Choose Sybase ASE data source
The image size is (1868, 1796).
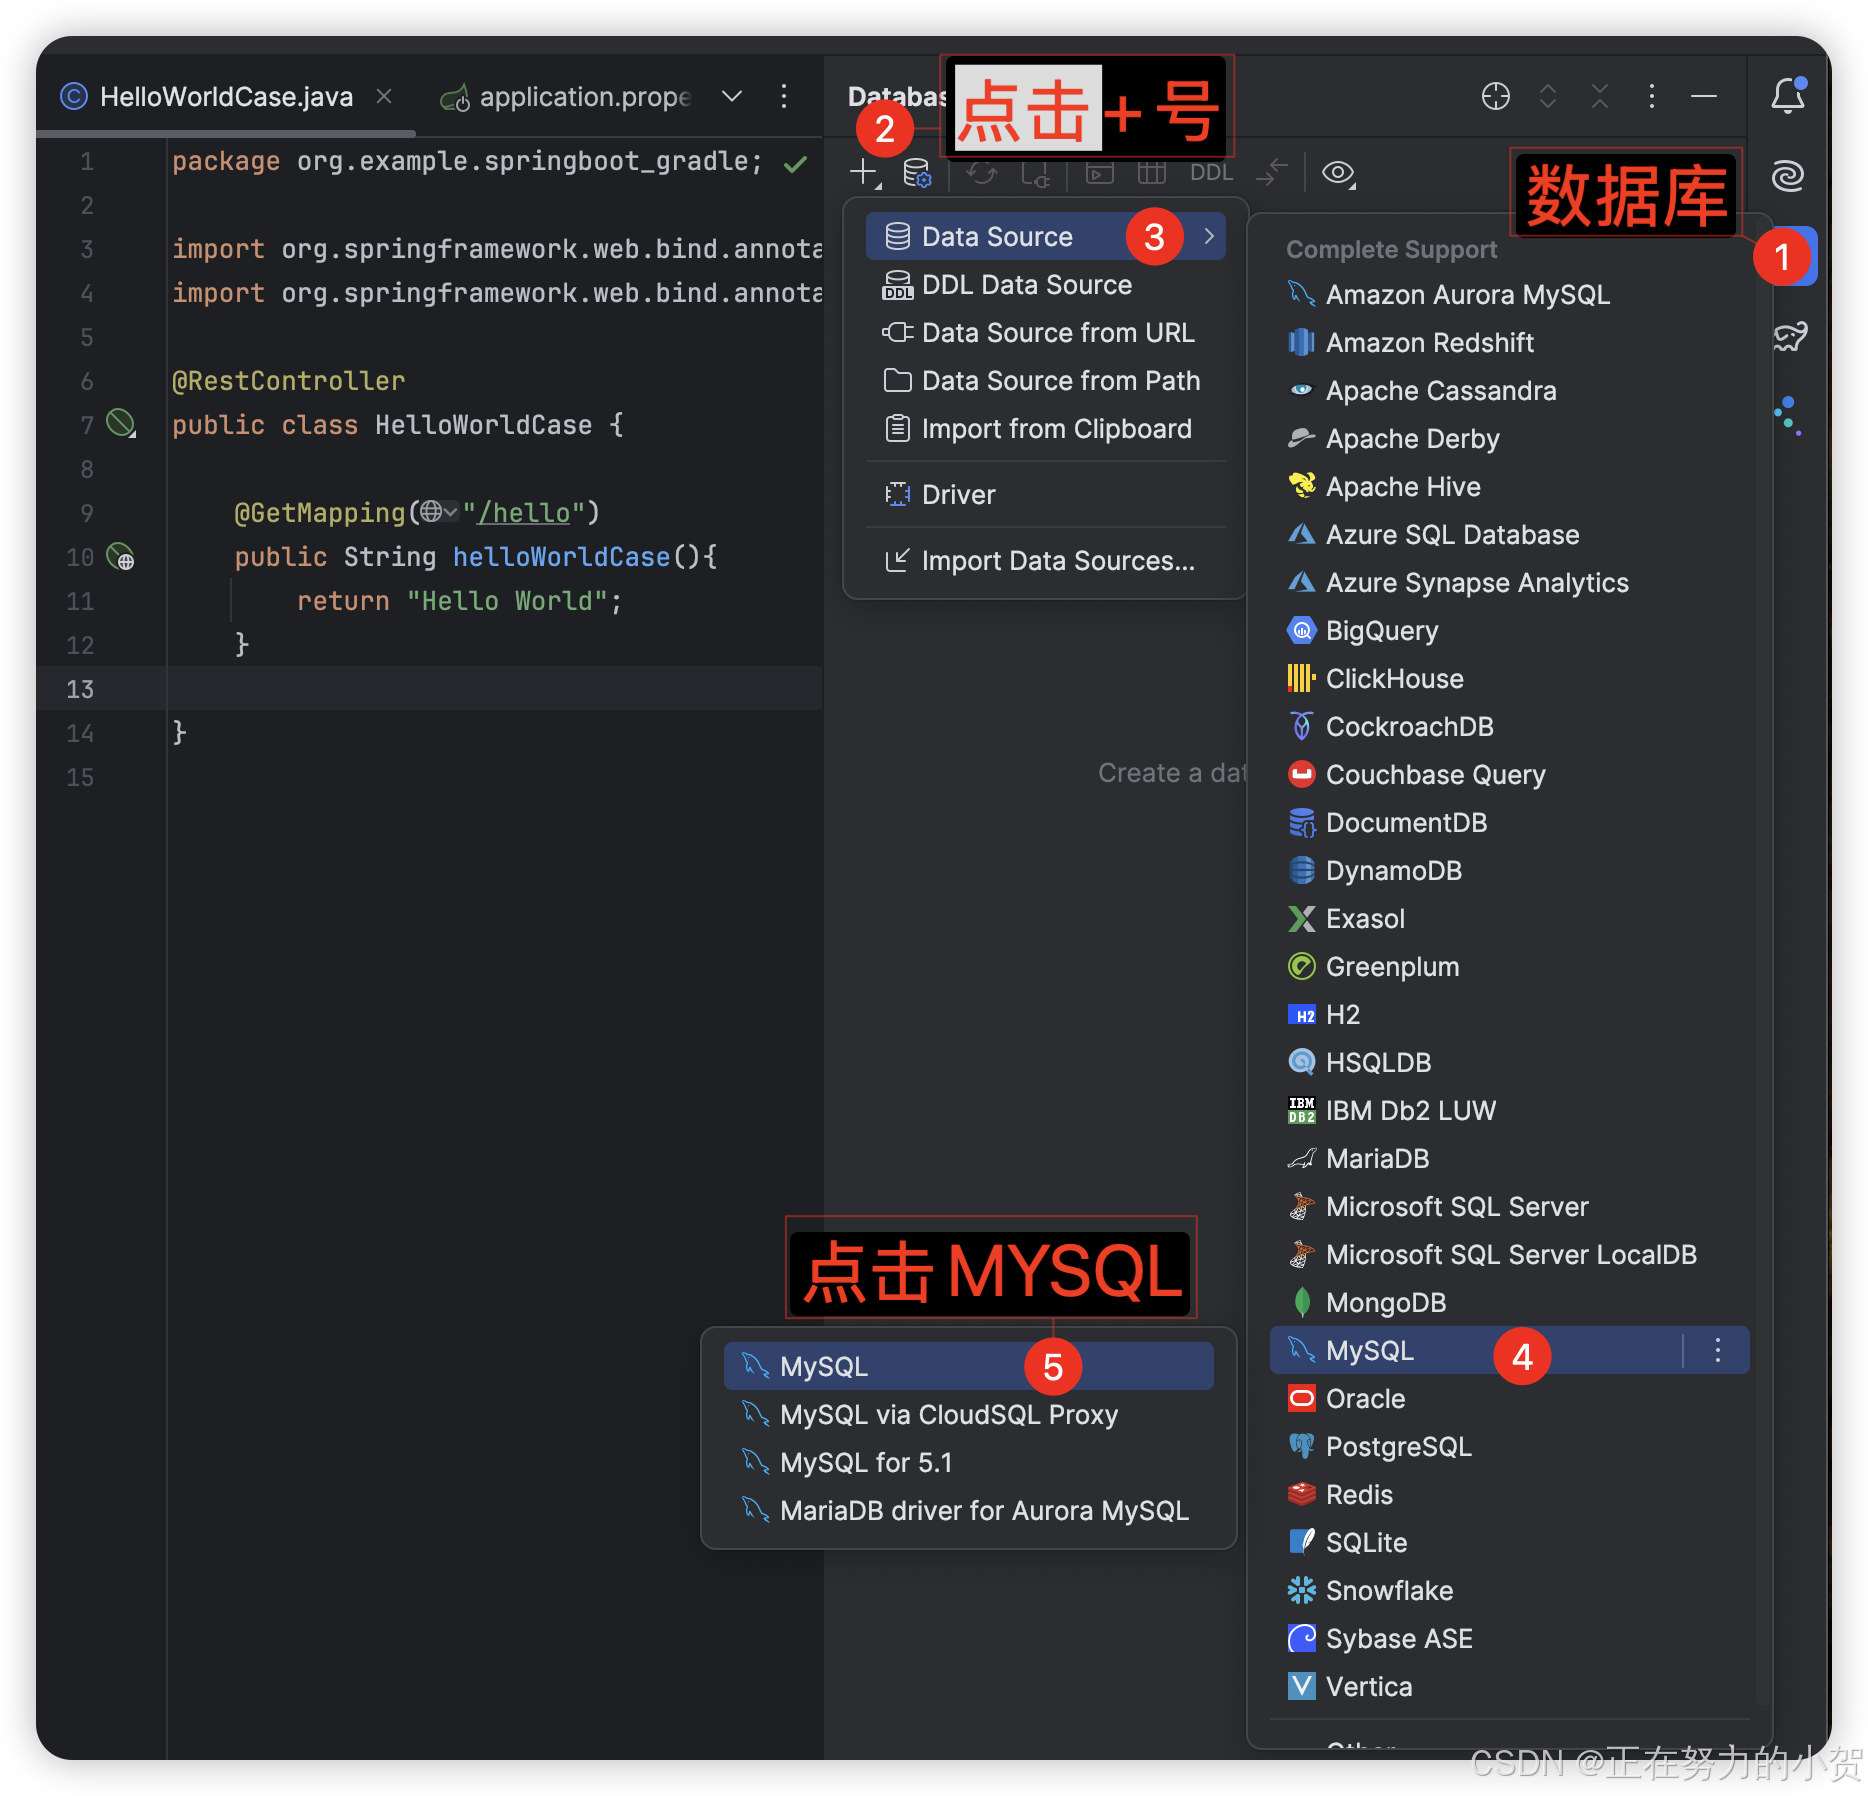[x=1509, y=1639]
